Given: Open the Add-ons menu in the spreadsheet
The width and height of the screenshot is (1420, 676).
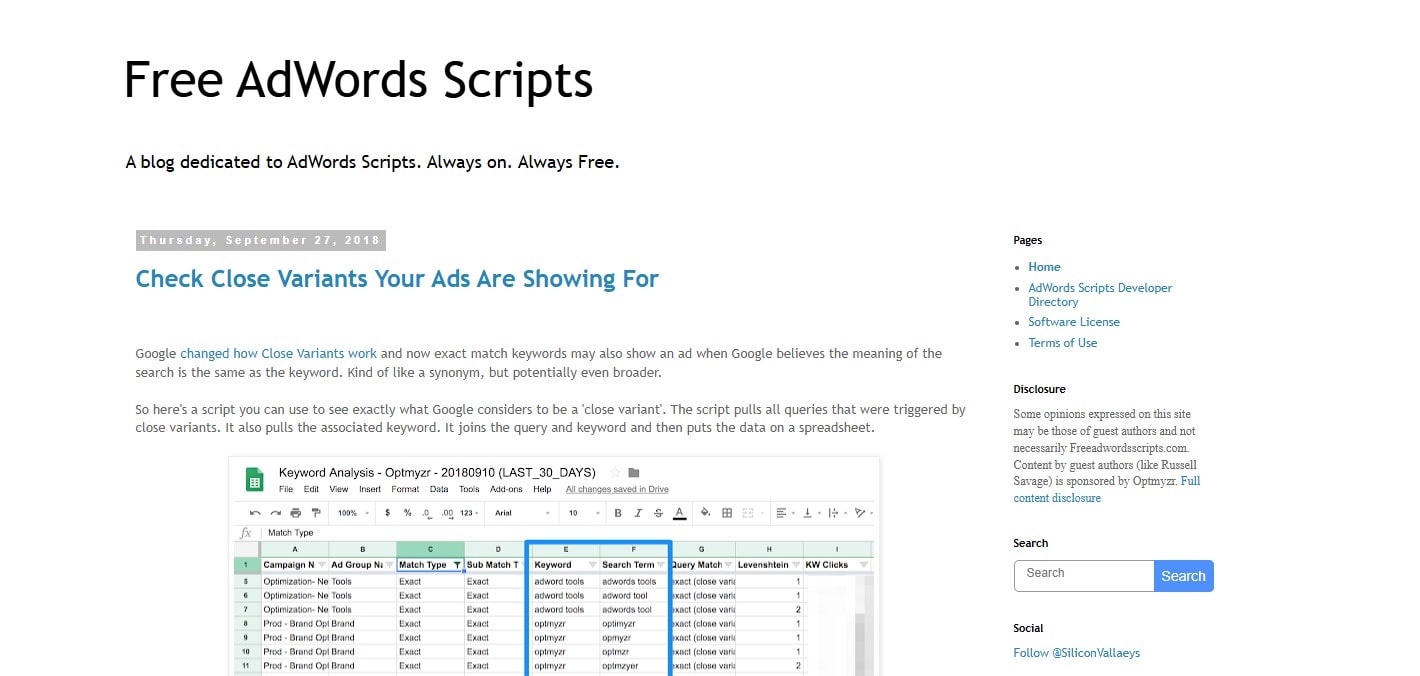Looking at the screenshot, I should [x=506, y=489].
